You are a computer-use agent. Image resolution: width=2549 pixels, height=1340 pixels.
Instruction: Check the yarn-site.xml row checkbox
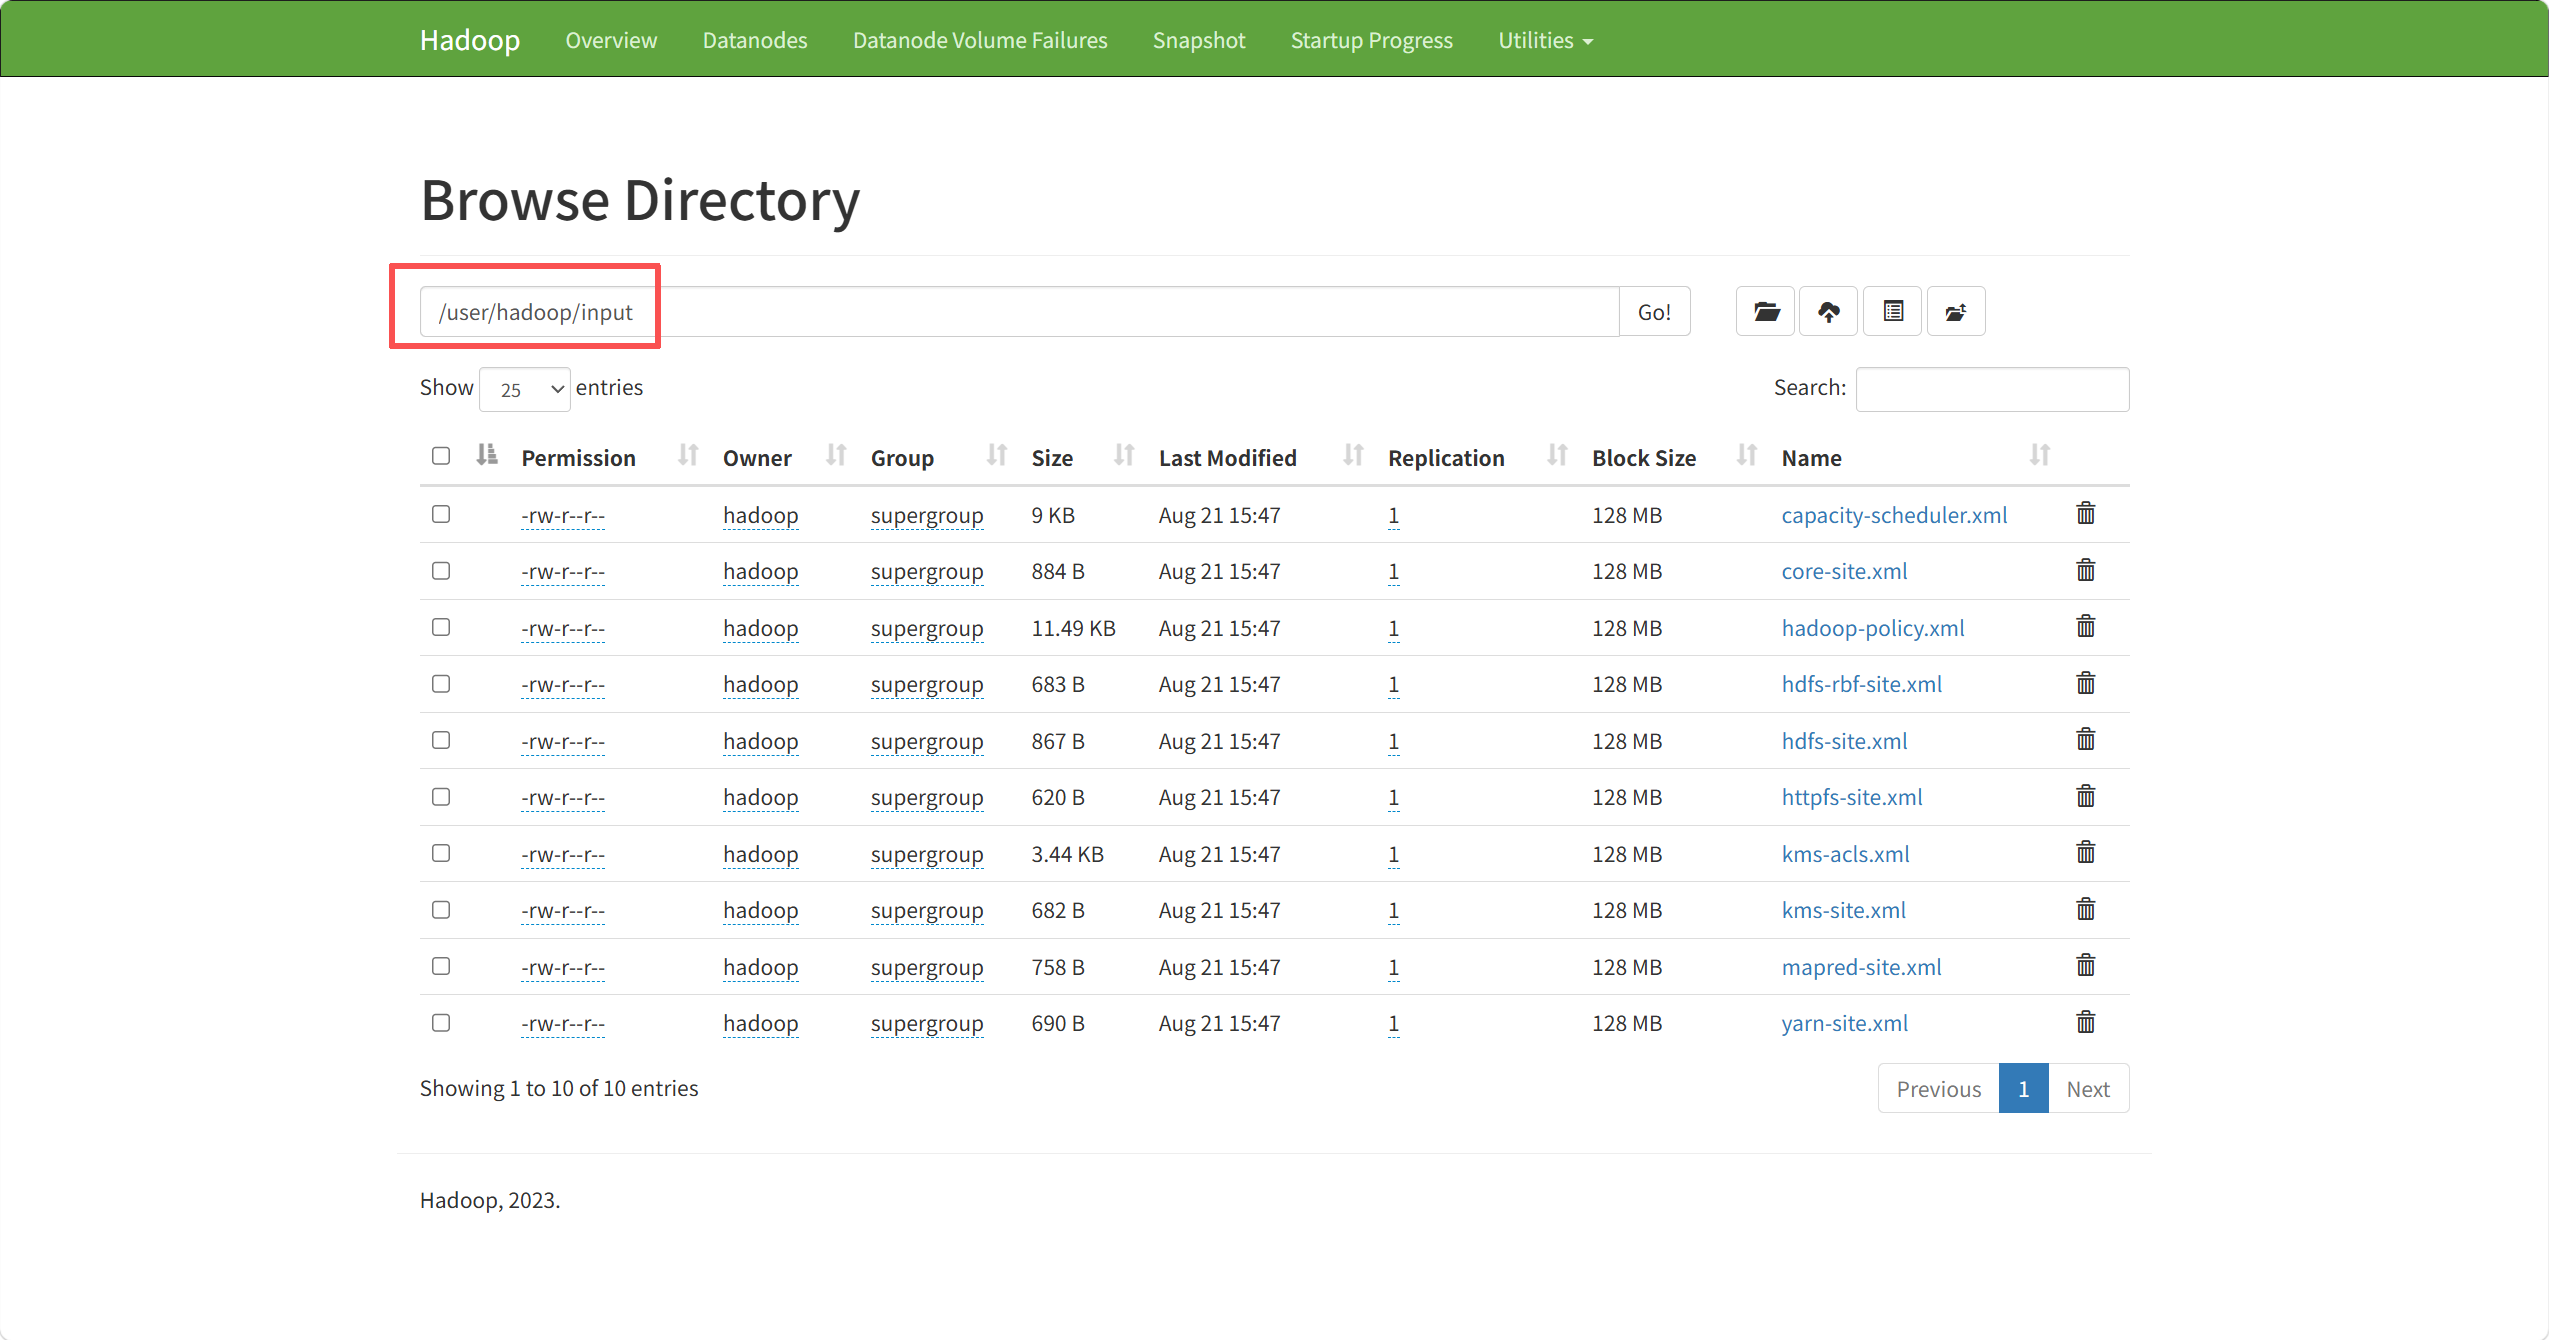point(441,1023)
